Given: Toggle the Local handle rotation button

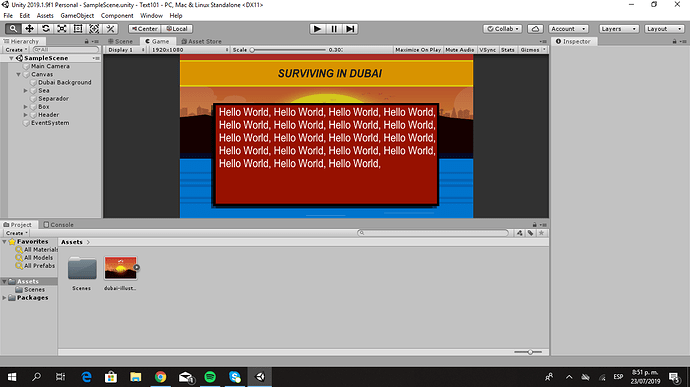Looking at the screenshot, I should click(x=177, y=29).
